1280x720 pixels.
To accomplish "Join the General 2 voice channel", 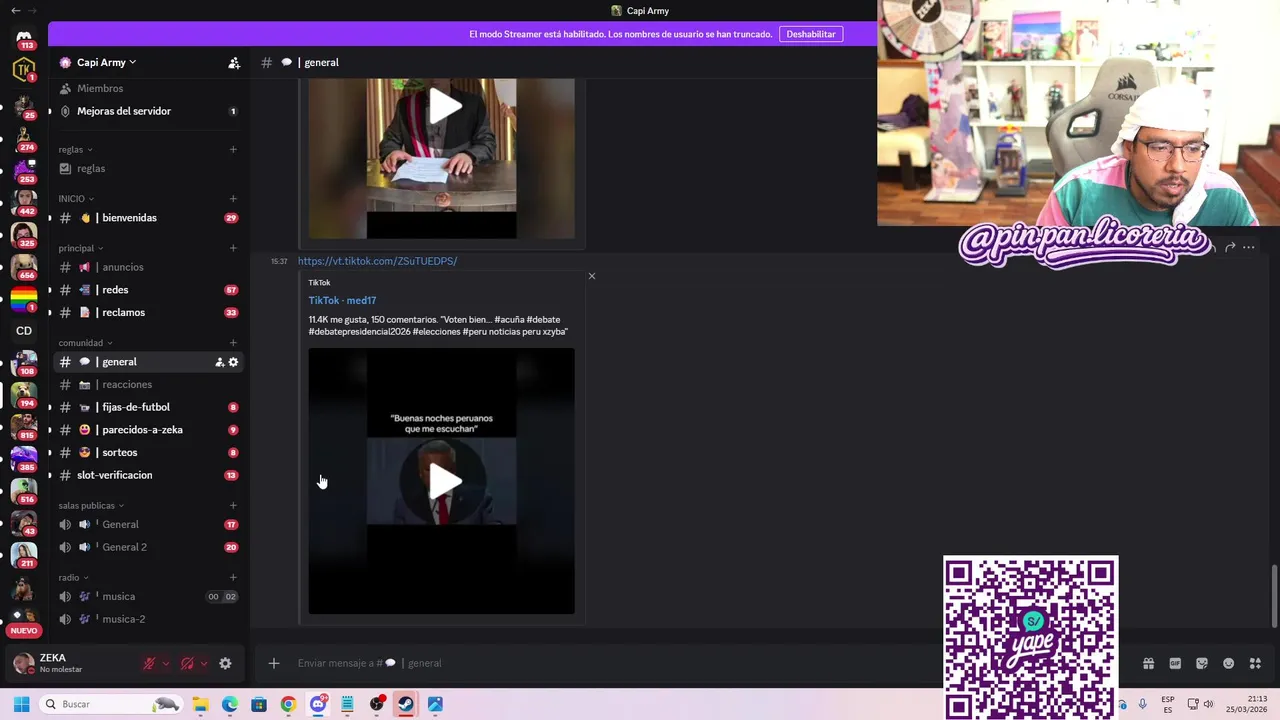I will [x=149, y=547].
